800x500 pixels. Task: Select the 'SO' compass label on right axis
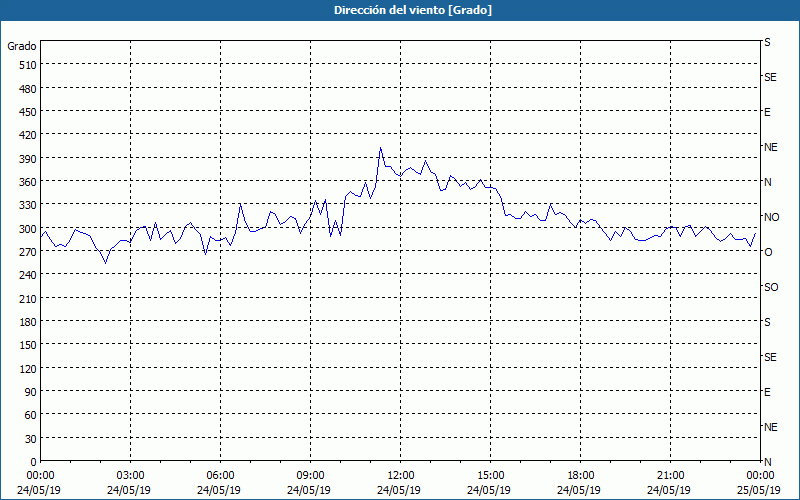pyautogui.click(x=771, y=287)
